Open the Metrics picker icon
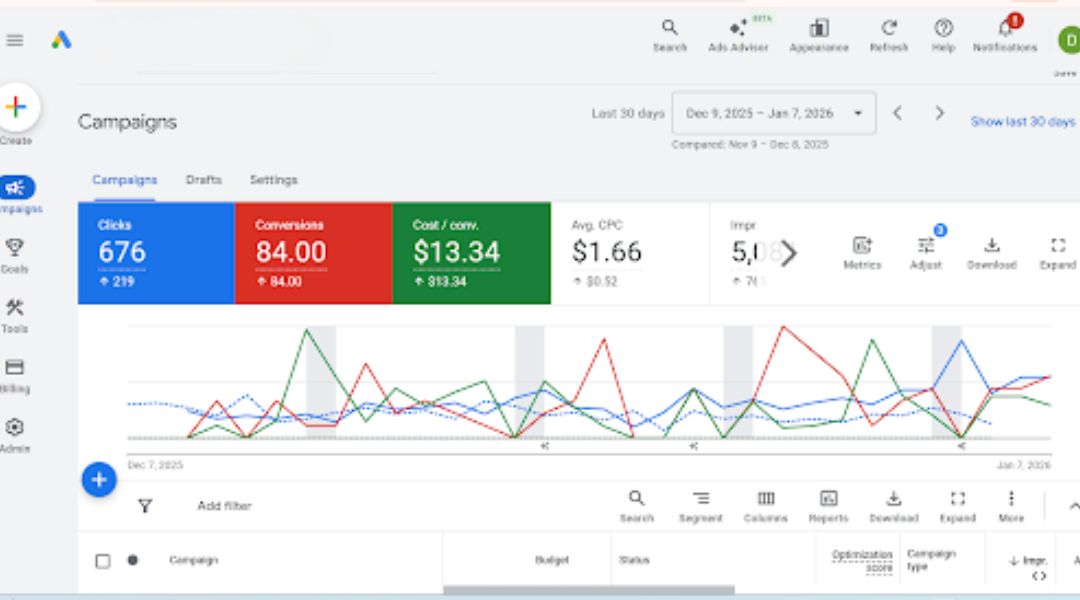 point(861,245)
